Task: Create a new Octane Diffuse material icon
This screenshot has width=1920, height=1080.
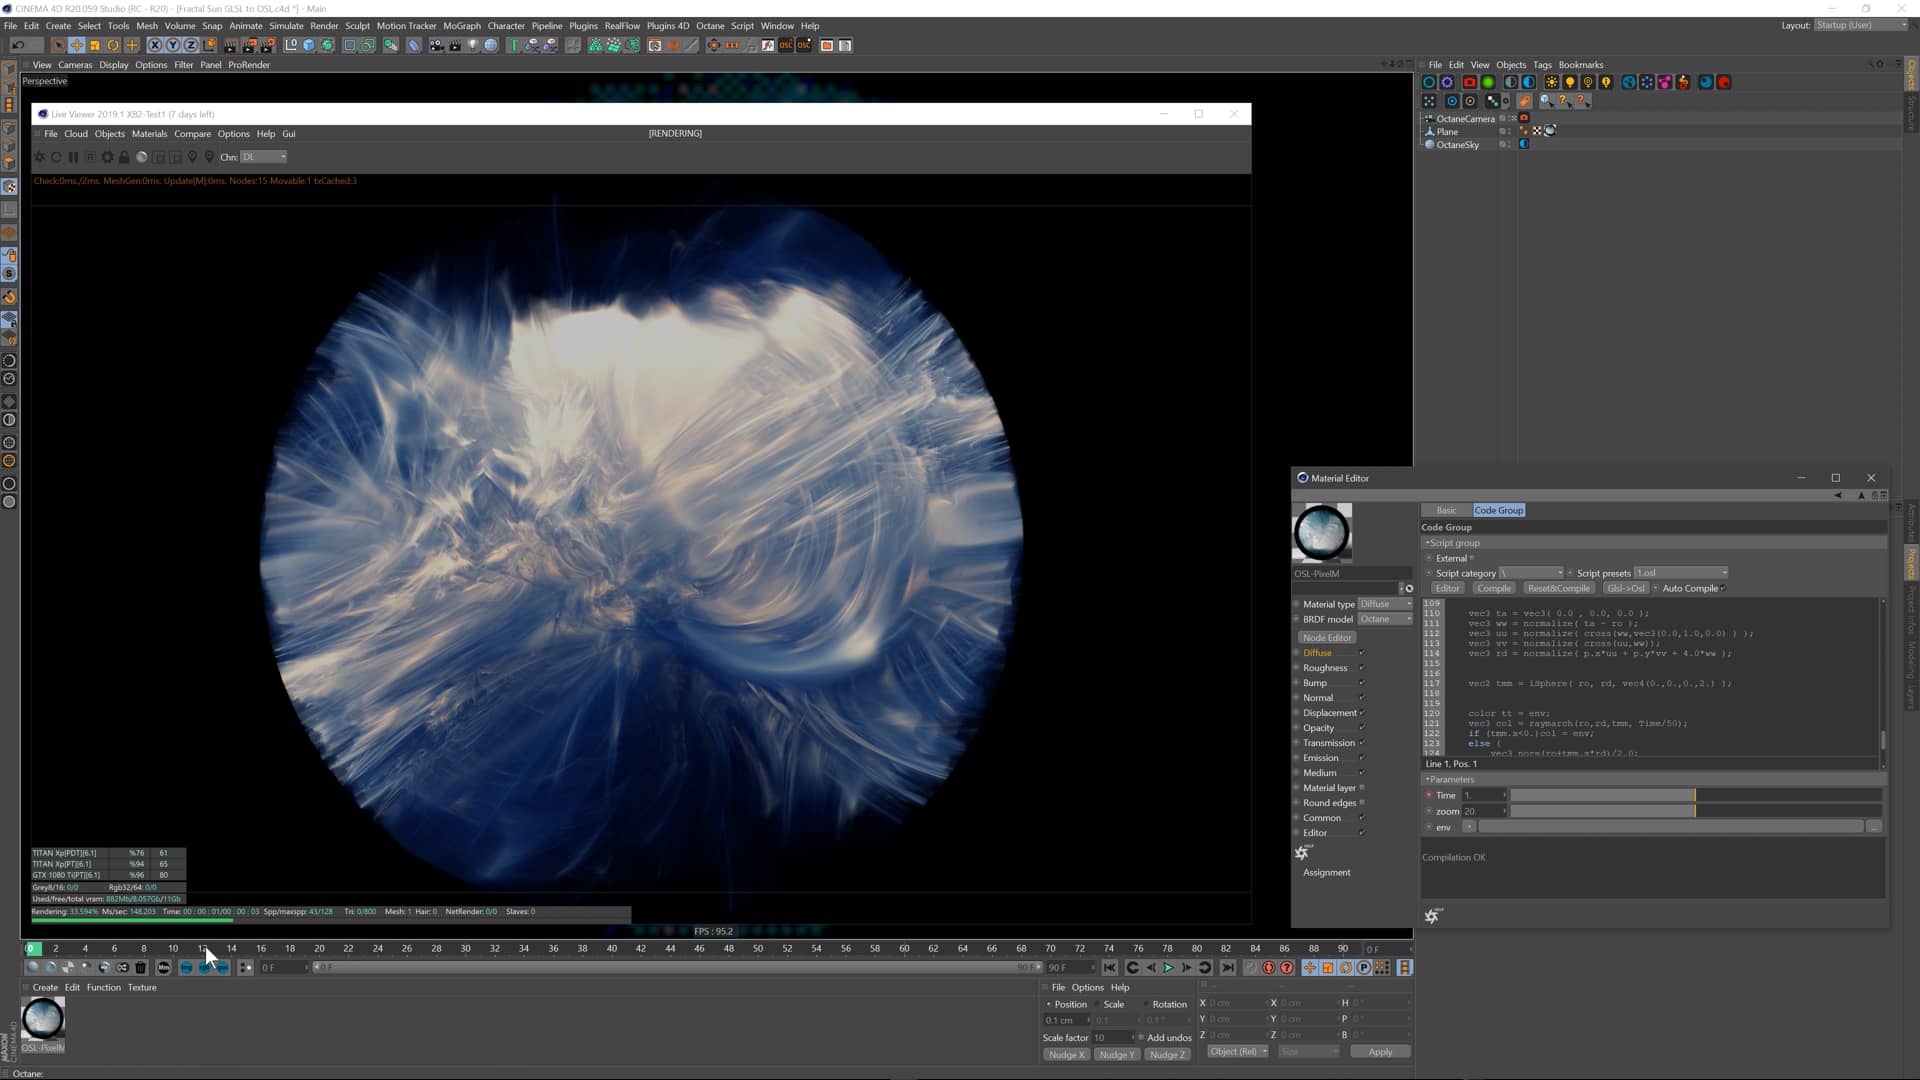Action: pos(1489,82)
